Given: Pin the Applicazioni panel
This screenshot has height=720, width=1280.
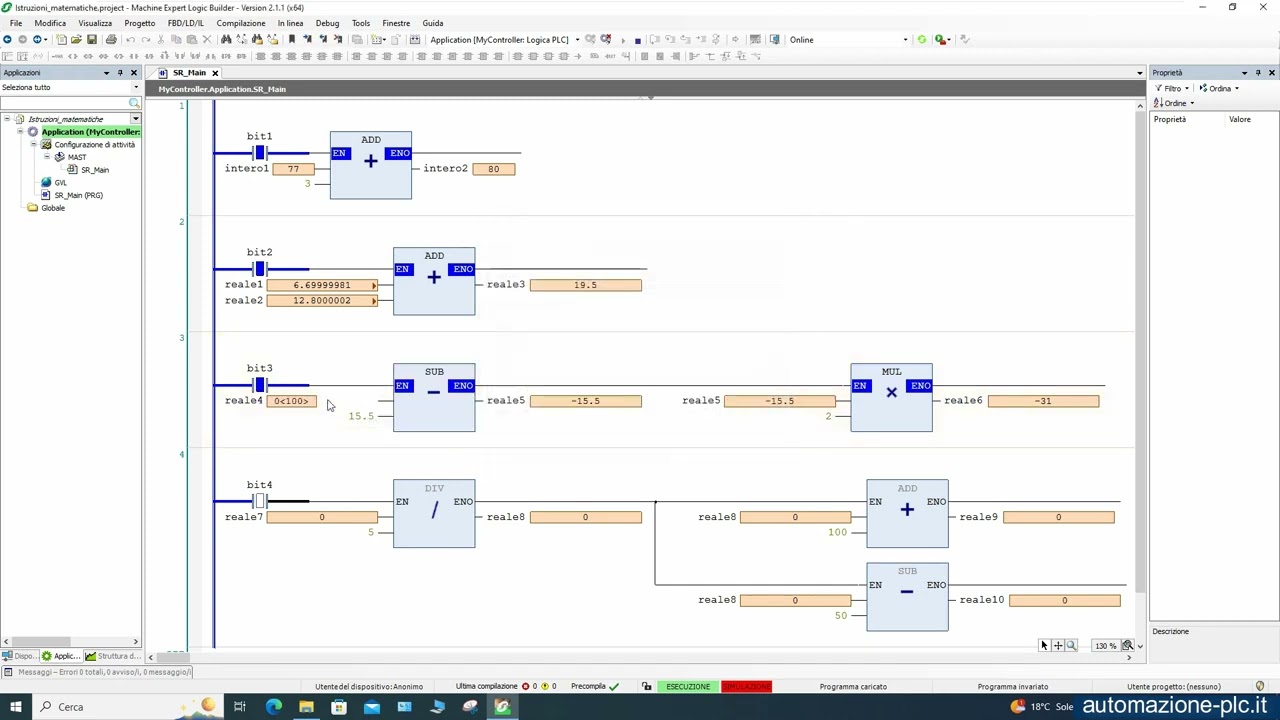Looking at the screenshot, I should coord(120,73).
